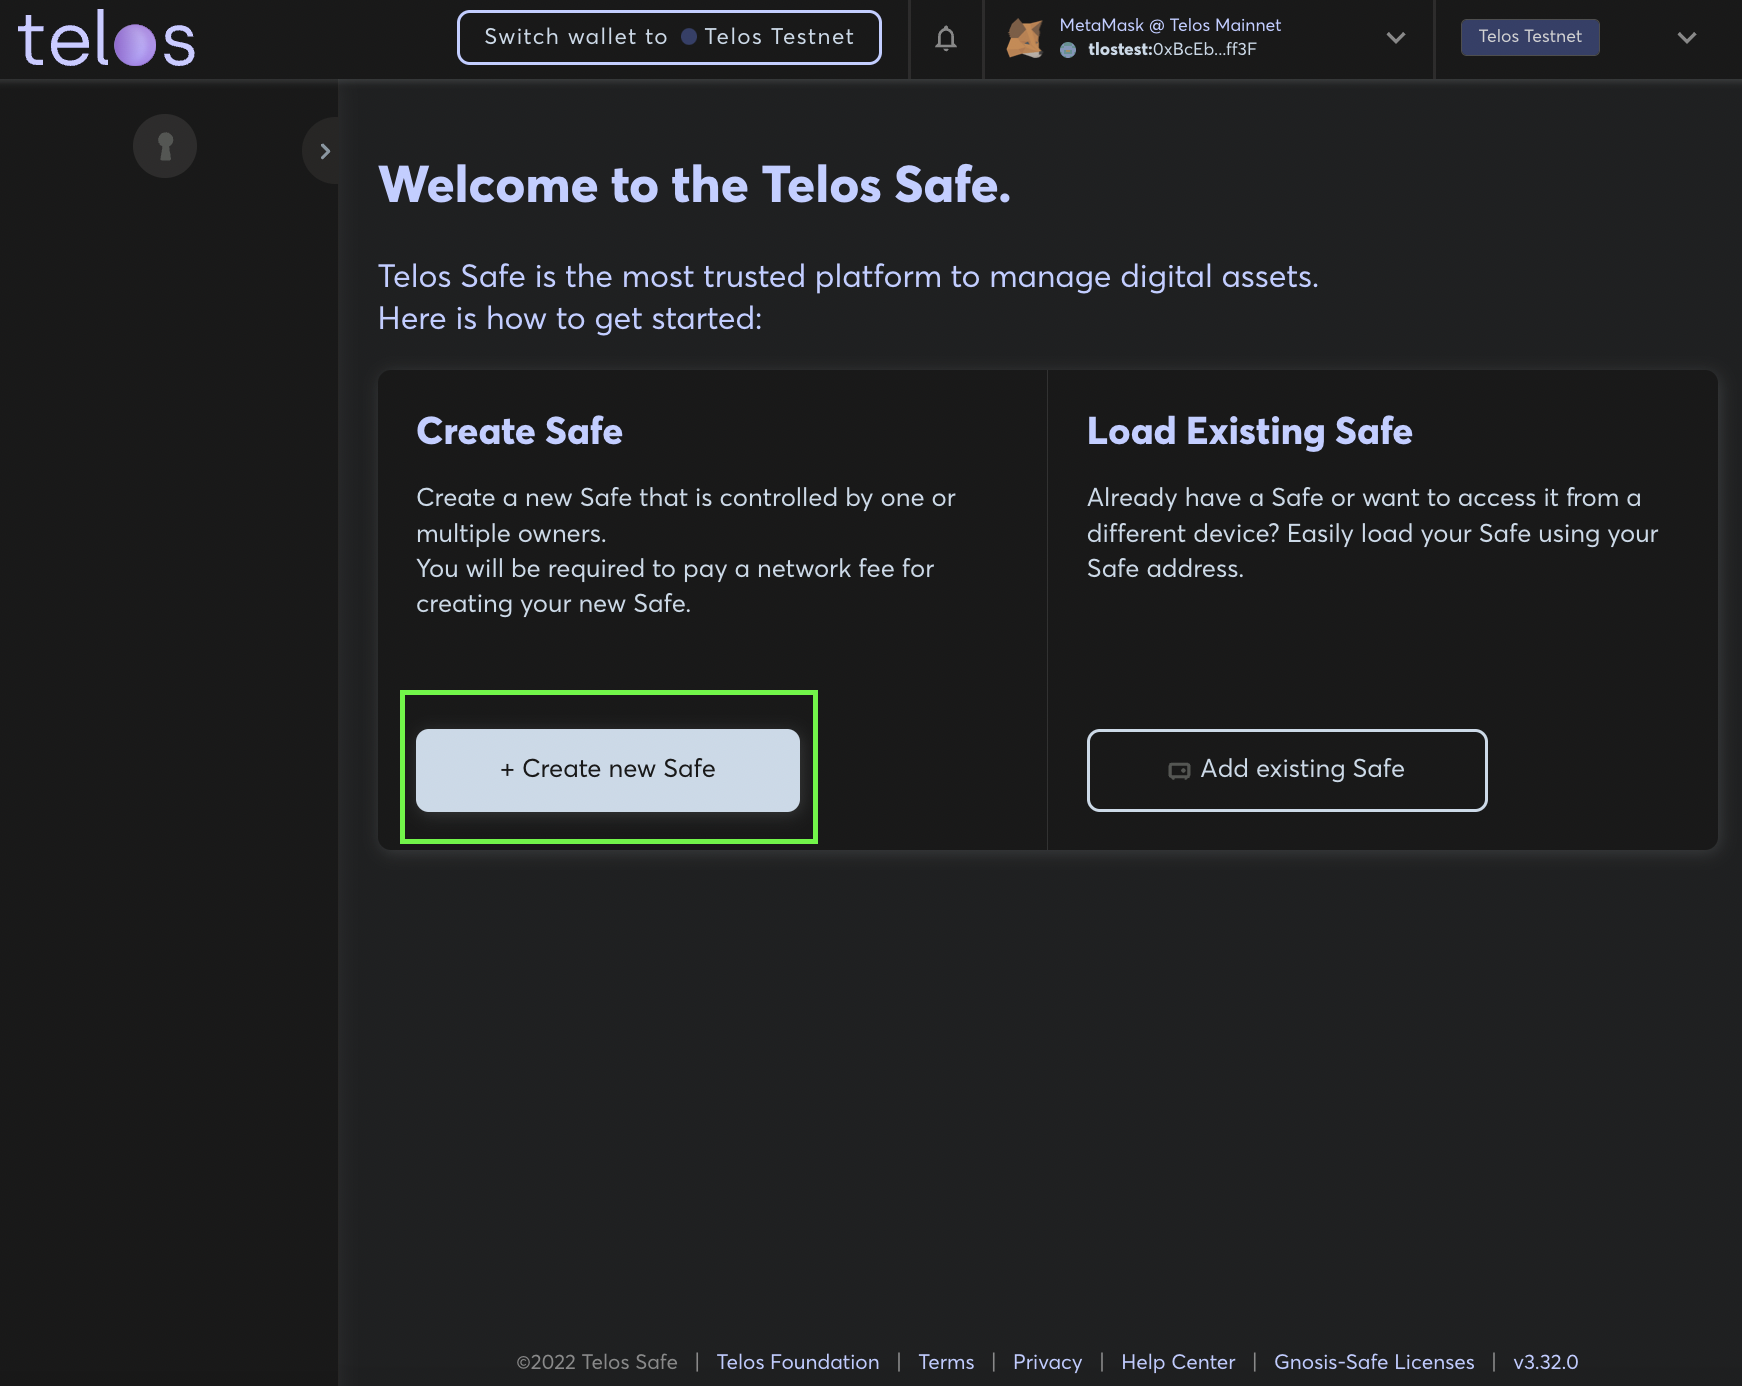This screenshot has width=1742, height=1386.
Task: Open the Telos Foundation footer link
Action: tap(797, 1362)
